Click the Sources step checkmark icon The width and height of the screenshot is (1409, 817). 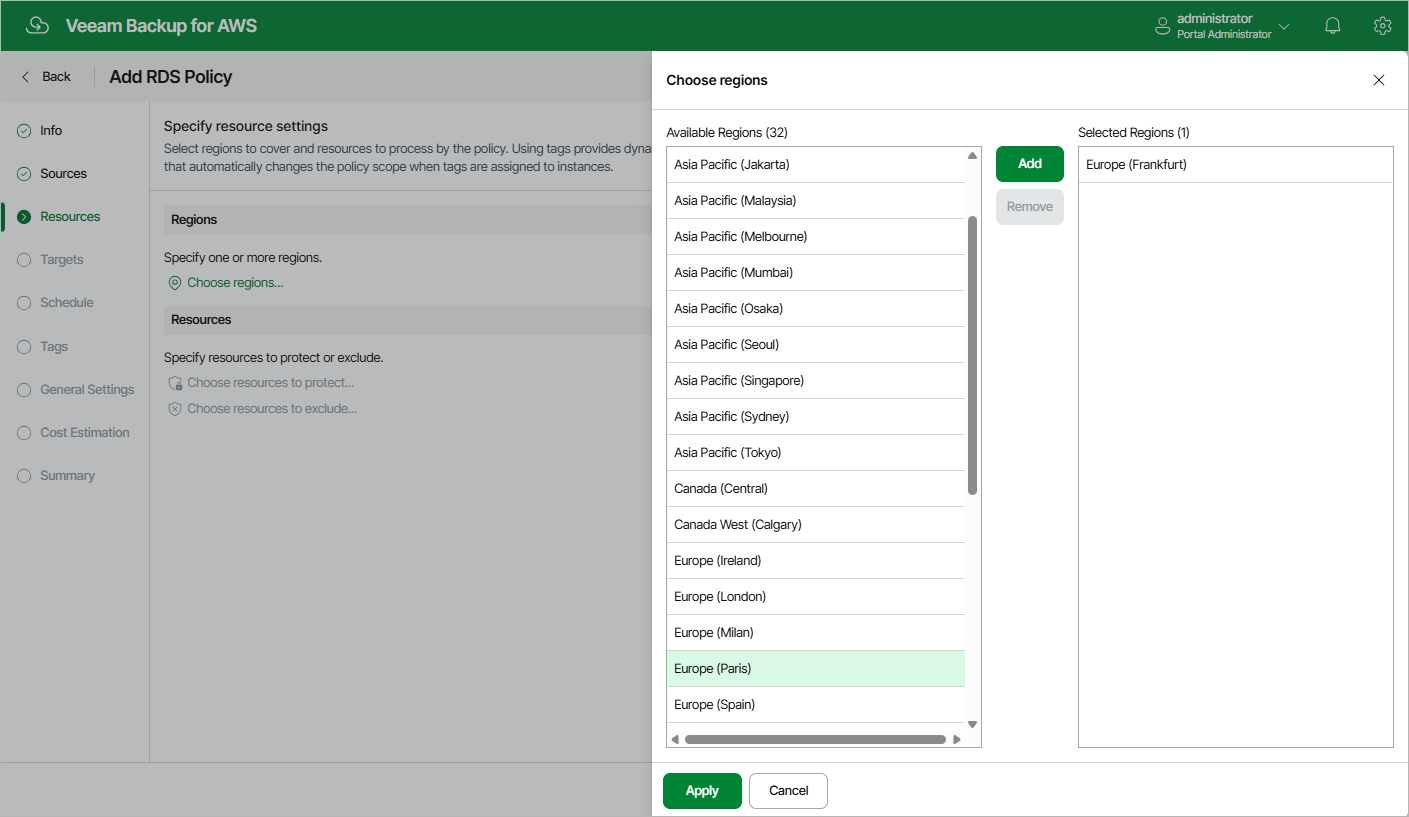pyautogui.click(x=24, y=174)
